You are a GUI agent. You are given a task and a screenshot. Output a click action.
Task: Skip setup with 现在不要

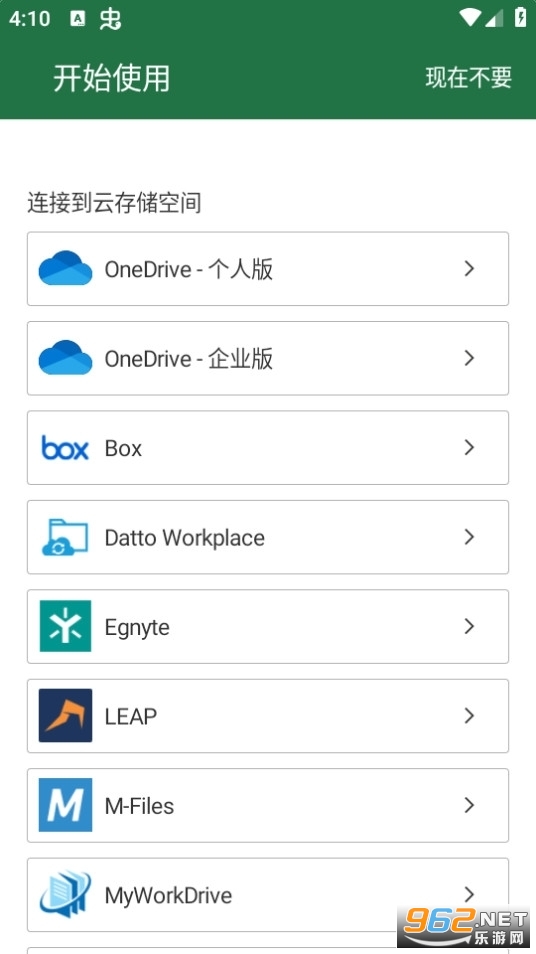pyautogui.click(x=468, y=77)
